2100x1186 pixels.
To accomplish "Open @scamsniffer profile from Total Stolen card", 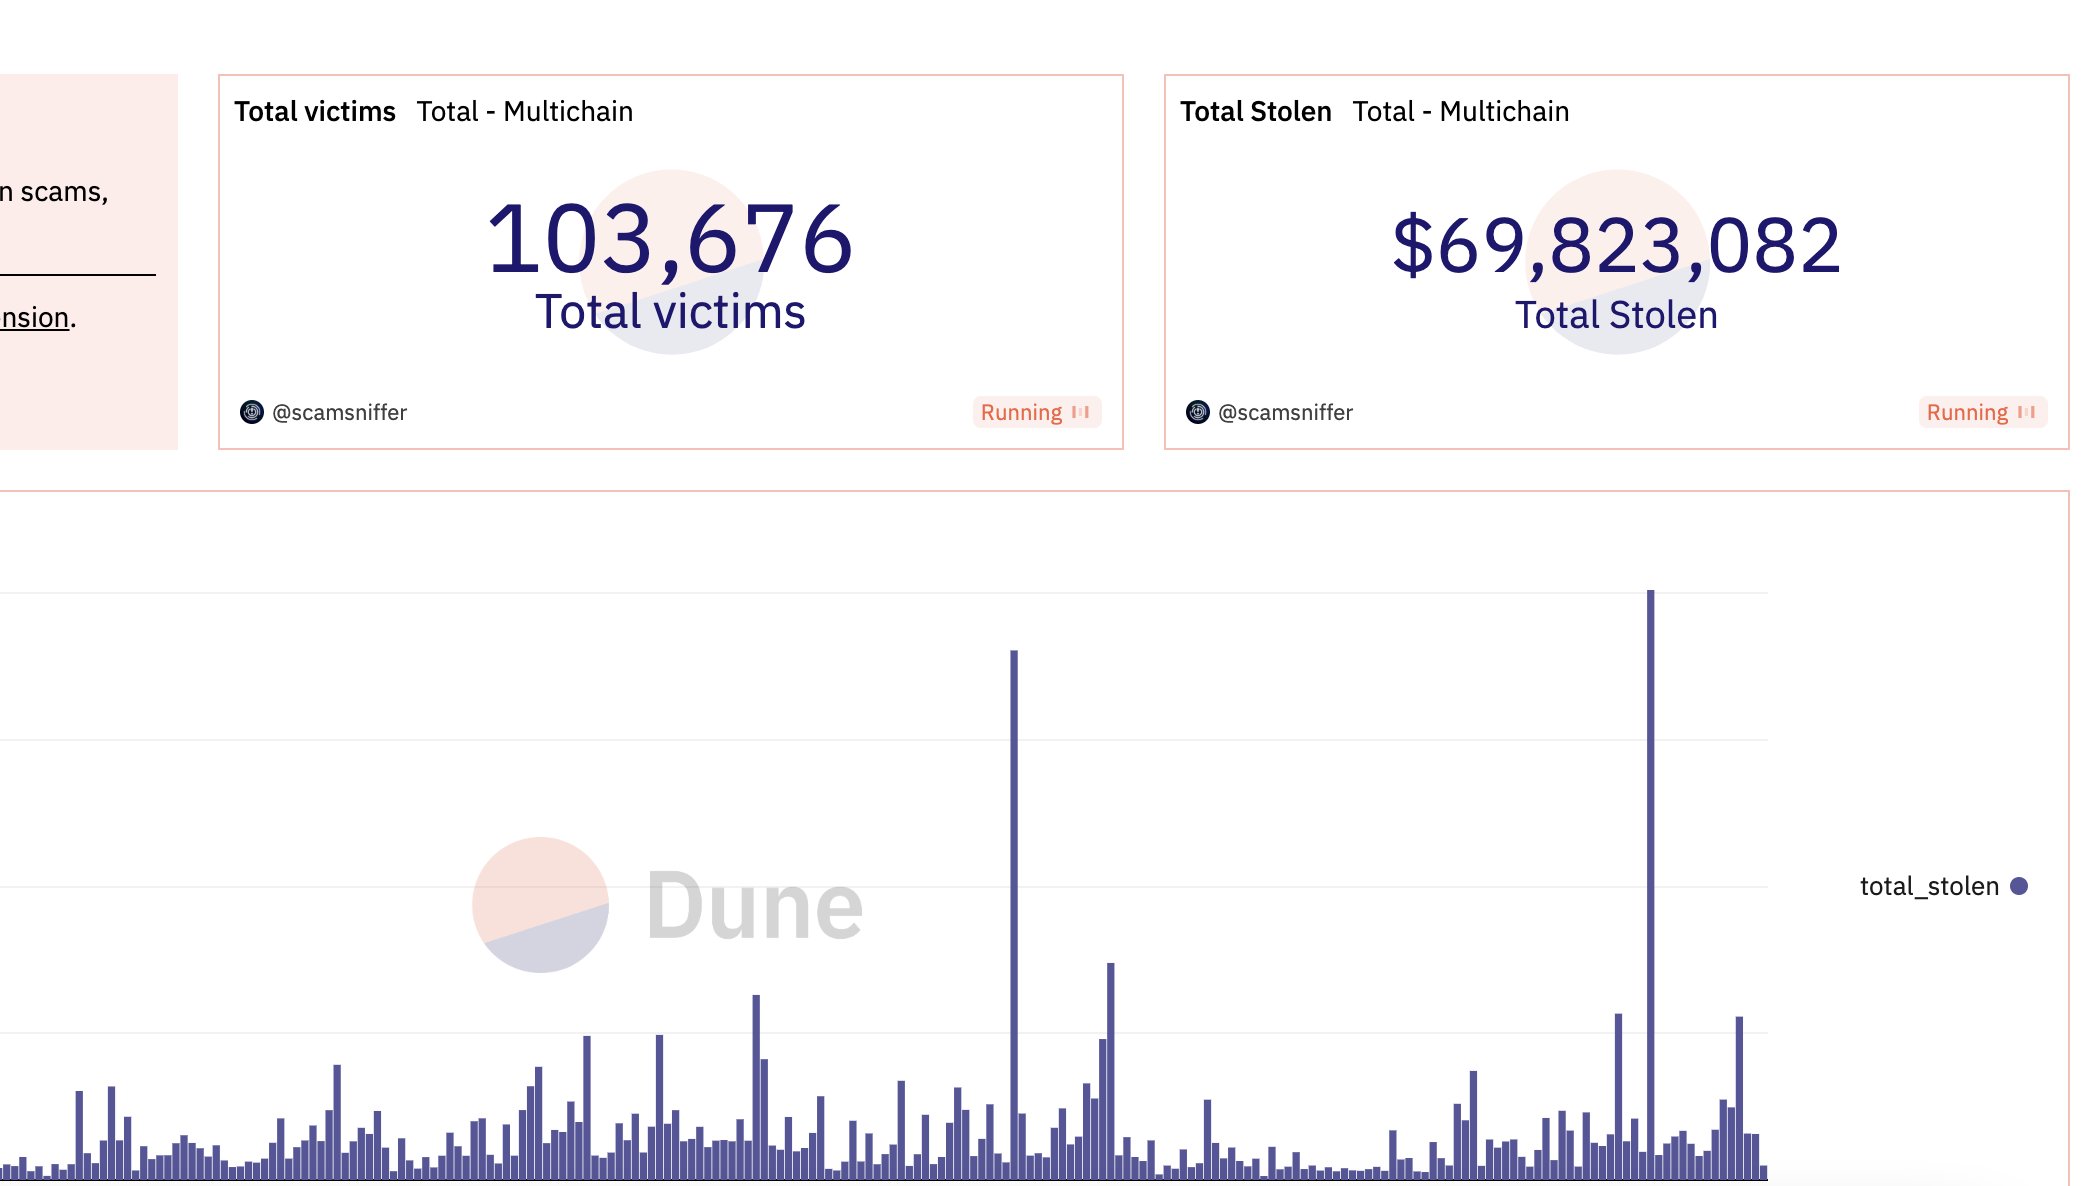I will 1285,412.
